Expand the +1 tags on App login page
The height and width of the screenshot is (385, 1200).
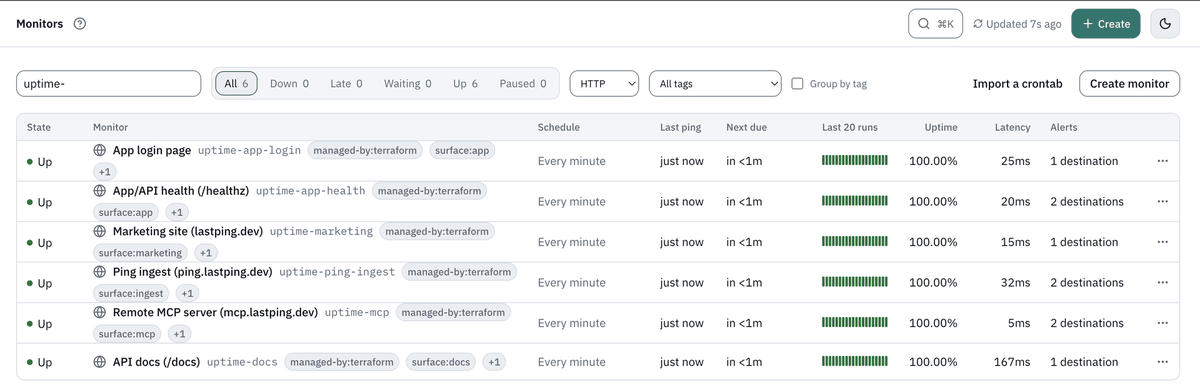point(105,172)
